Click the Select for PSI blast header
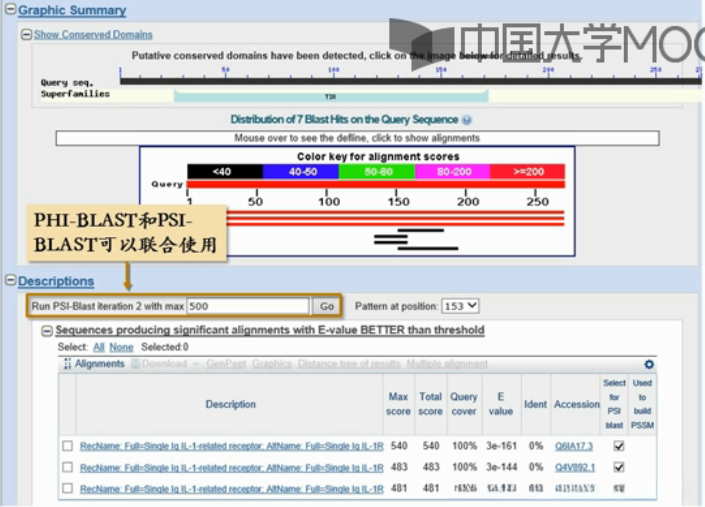The height and width of the screenshot is (507, 705). point(614,404)
